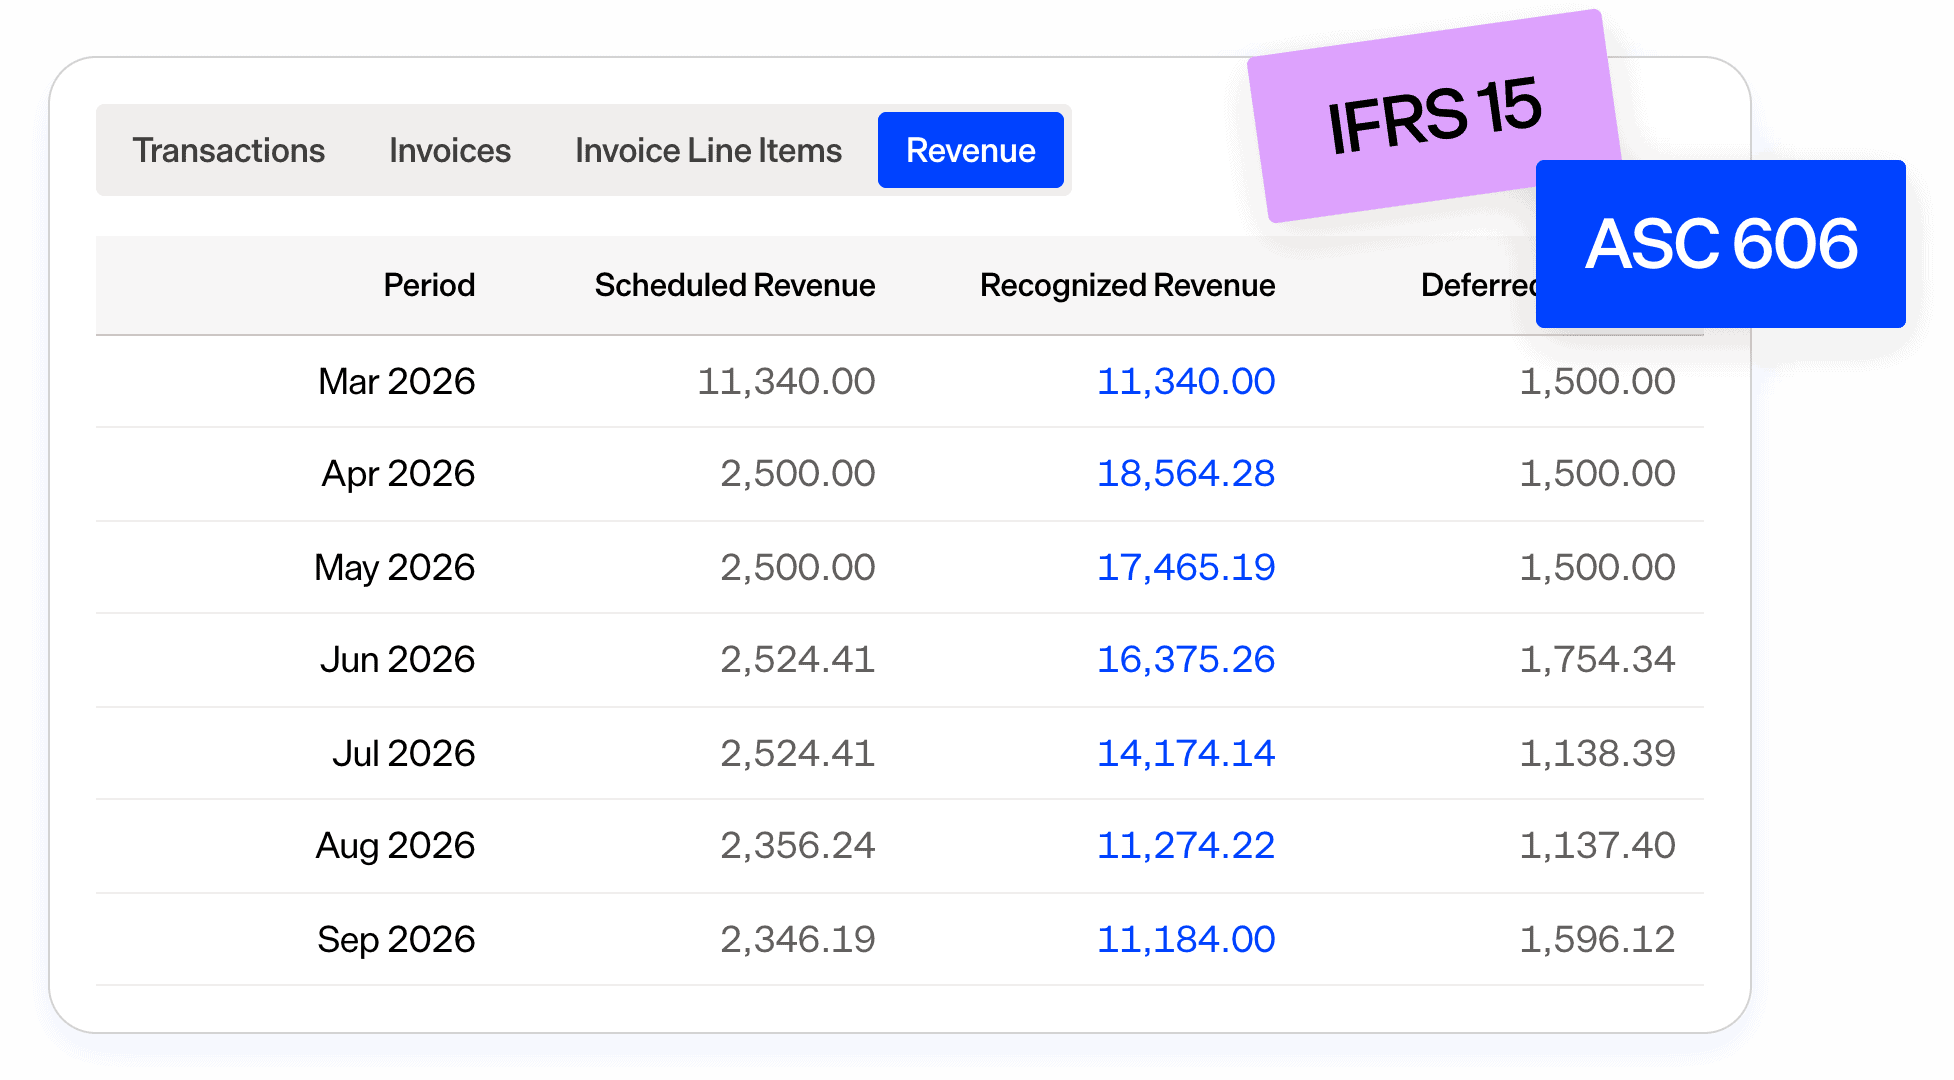The width and height of the screenshot is (1954, 1080).
Task: Click scheduled revenue 11,340.00 for Mar 2026
Action: (786, 381)
